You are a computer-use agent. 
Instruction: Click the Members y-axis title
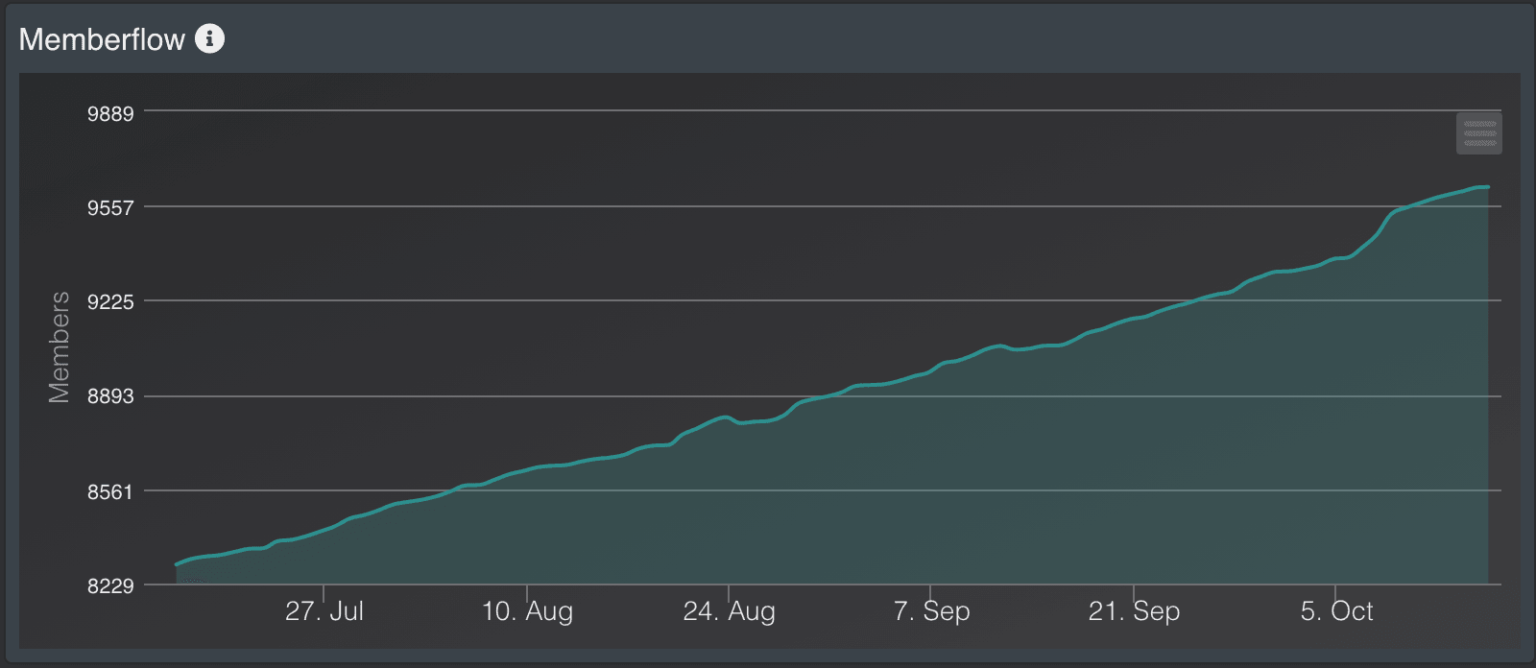coord(60,347)
